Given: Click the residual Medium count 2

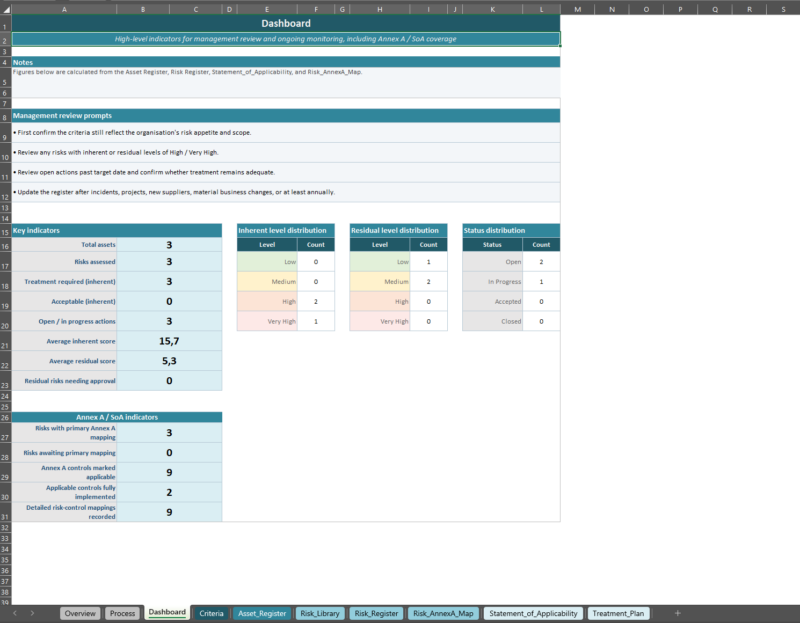Looking at the screenshot, I should pos(429,282).
